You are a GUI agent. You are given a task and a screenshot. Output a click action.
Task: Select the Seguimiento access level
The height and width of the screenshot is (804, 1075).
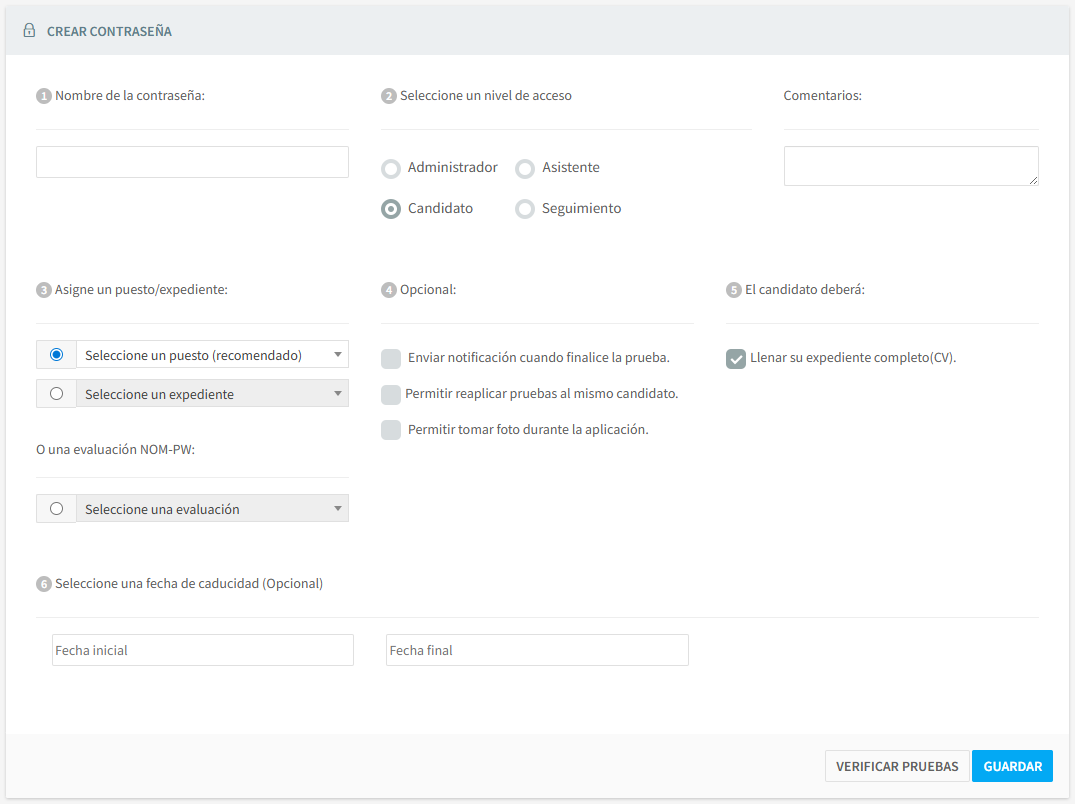pyautogui.click(x=525, y=209)
